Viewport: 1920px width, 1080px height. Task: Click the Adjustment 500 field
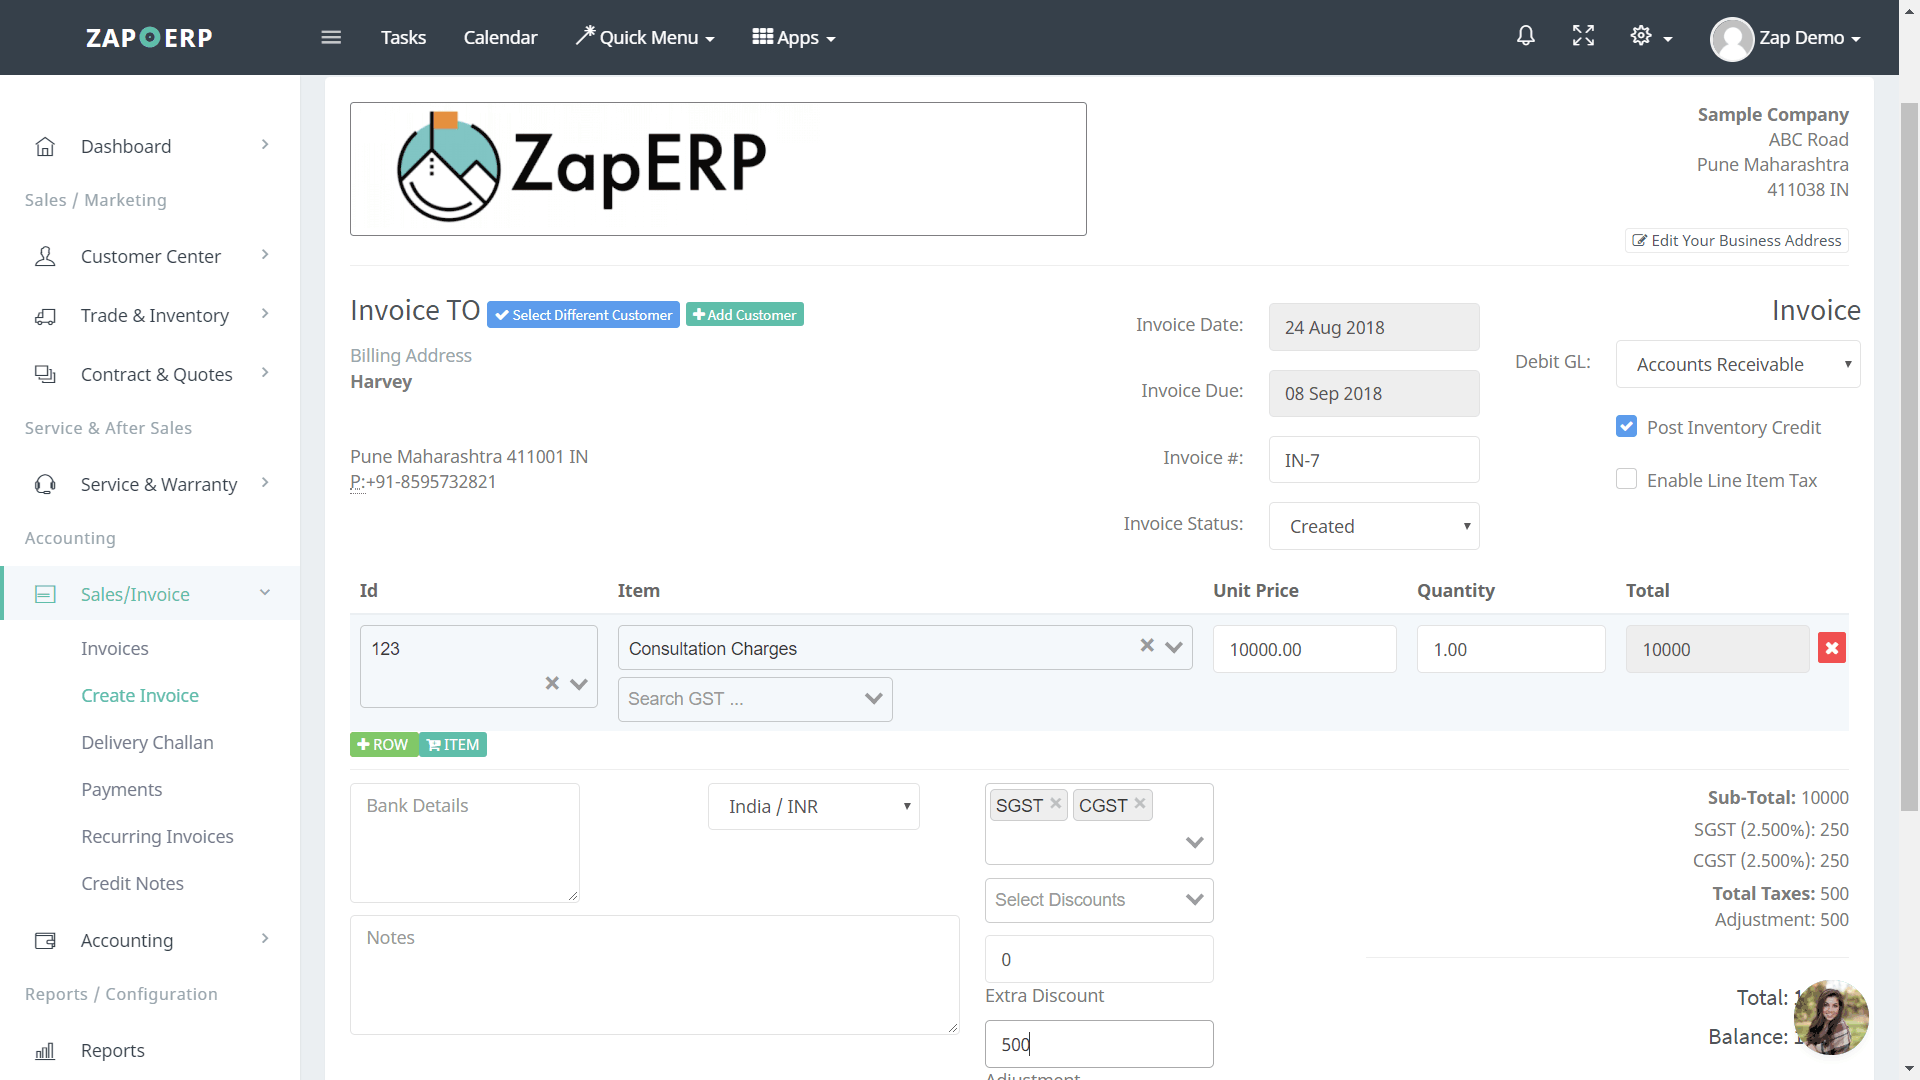[1099, 1044]
